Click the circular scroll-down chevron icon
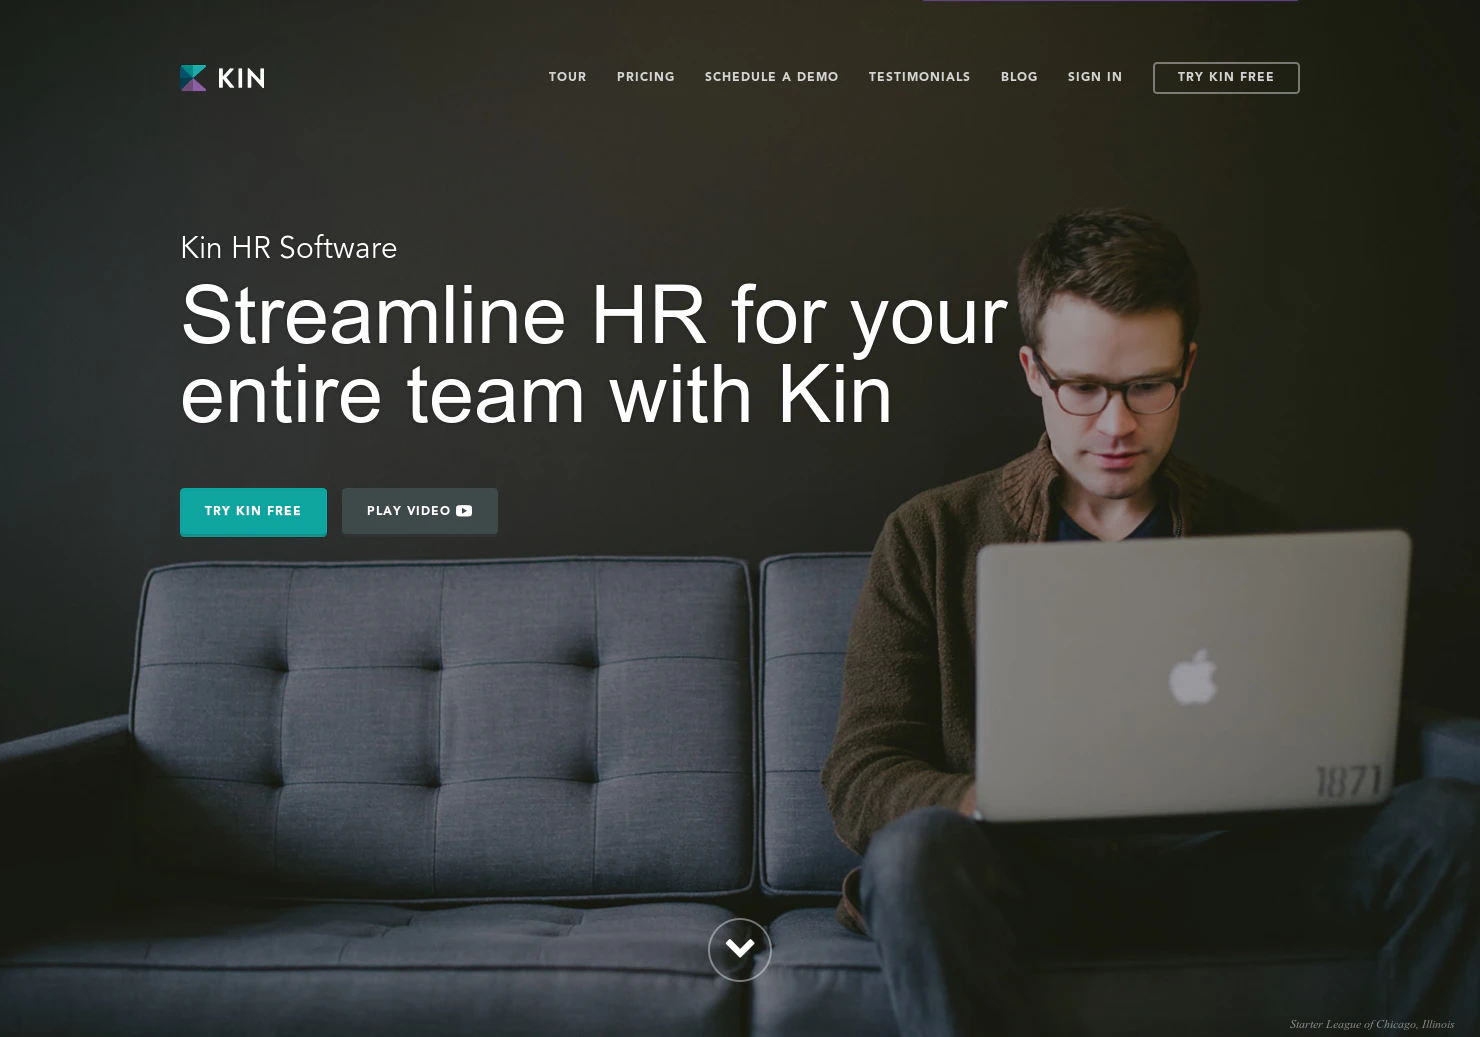This screenshot has width=1480, height=1037. pos(740,949)
